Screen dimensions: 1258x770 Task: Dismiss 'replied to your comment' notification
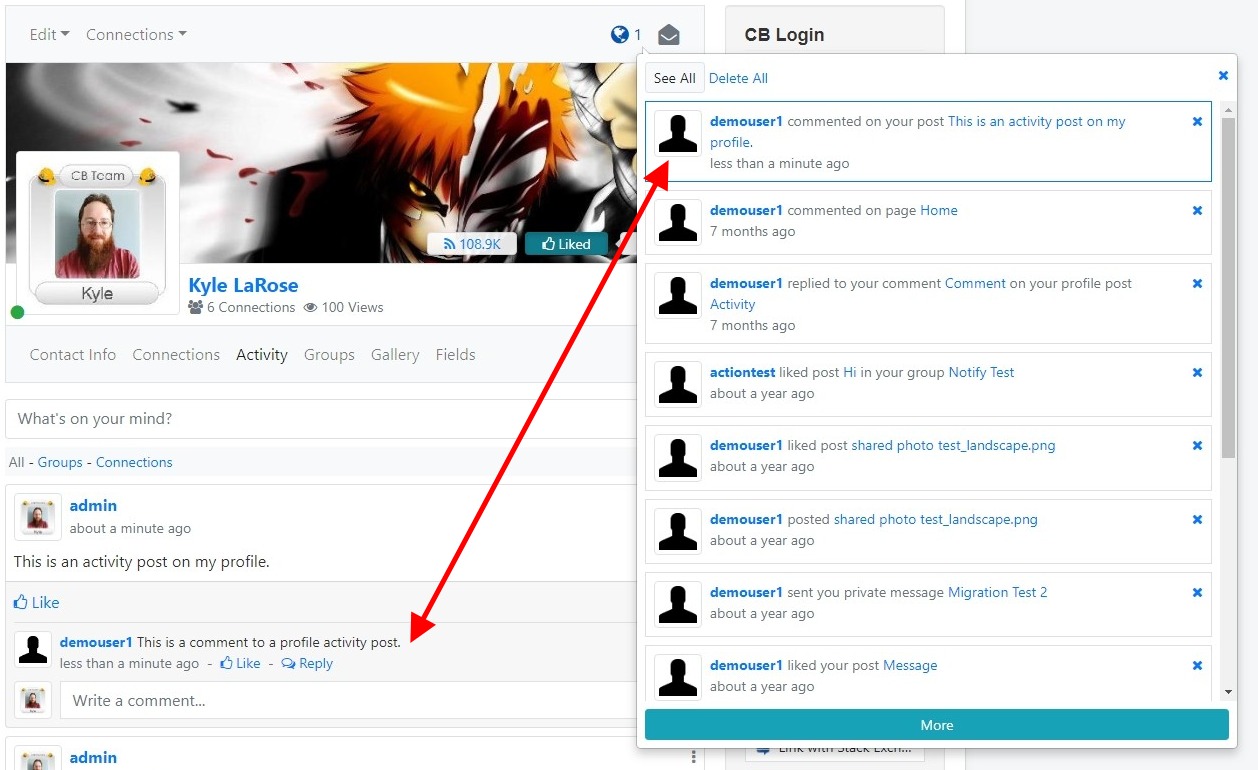(1197, 283)
